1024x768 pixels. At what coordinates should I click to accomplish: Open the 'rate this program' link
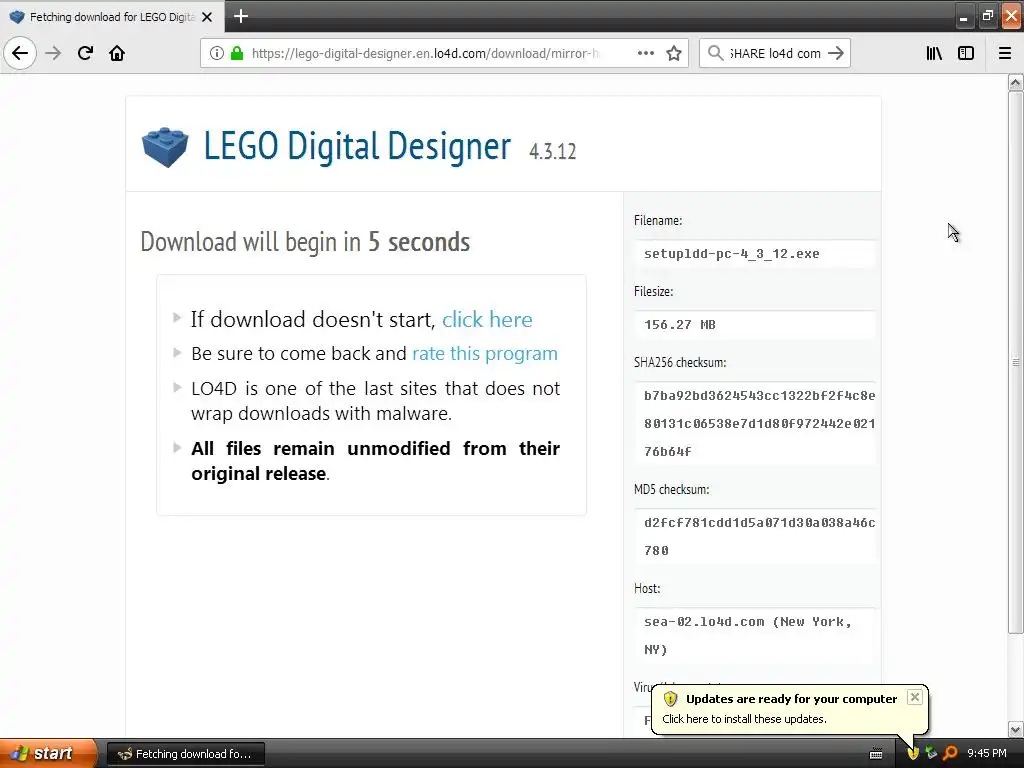point(485,353)
